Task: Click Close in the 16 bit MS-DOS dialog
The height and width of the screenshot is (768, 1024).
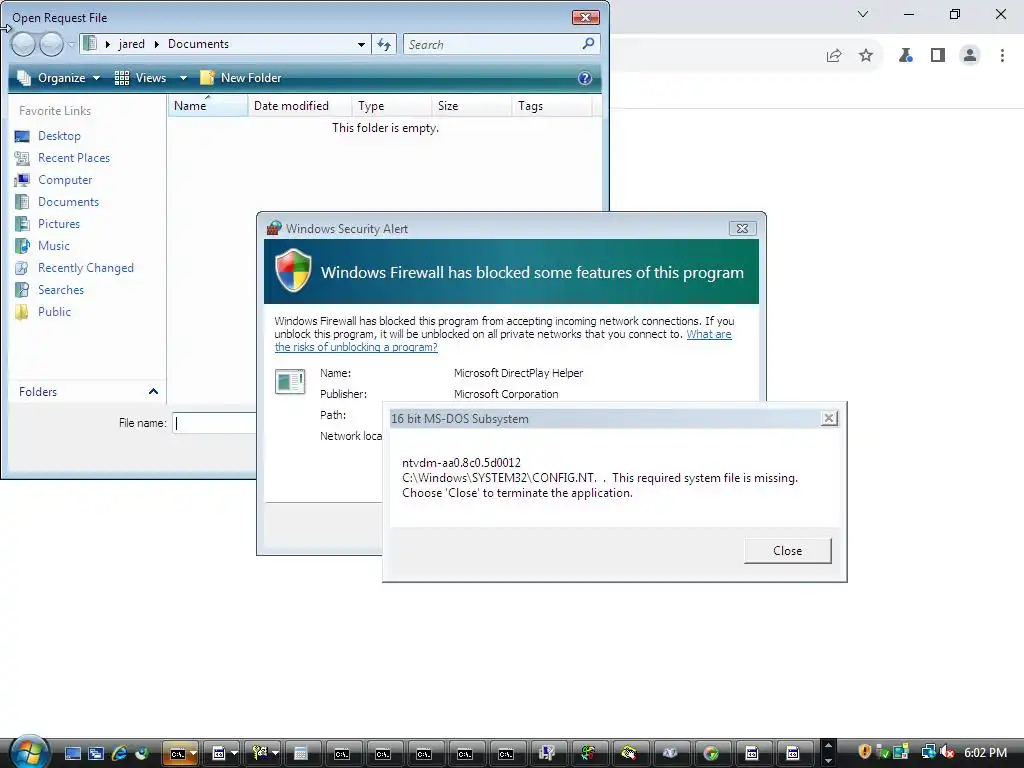Action: [x=788, y=551]
